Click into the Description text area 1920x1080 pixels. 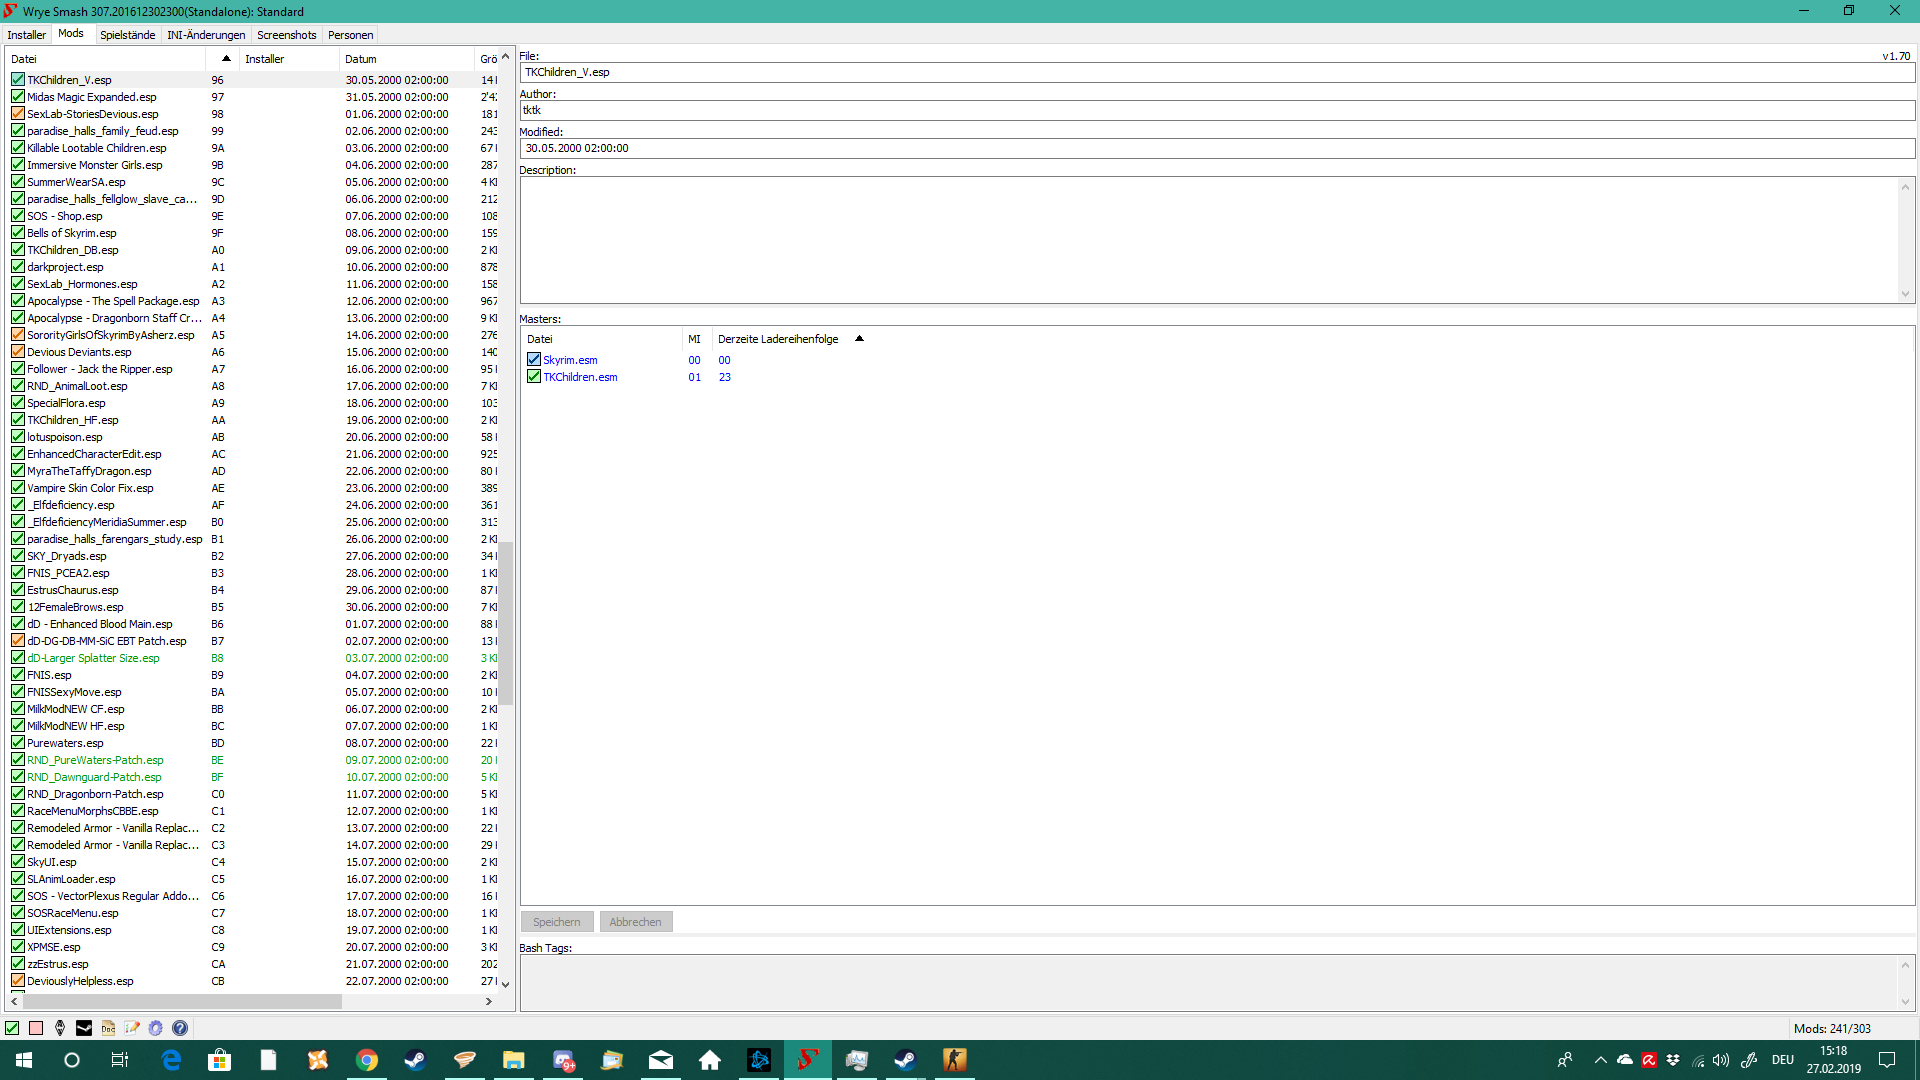(x=1209, y=240)
